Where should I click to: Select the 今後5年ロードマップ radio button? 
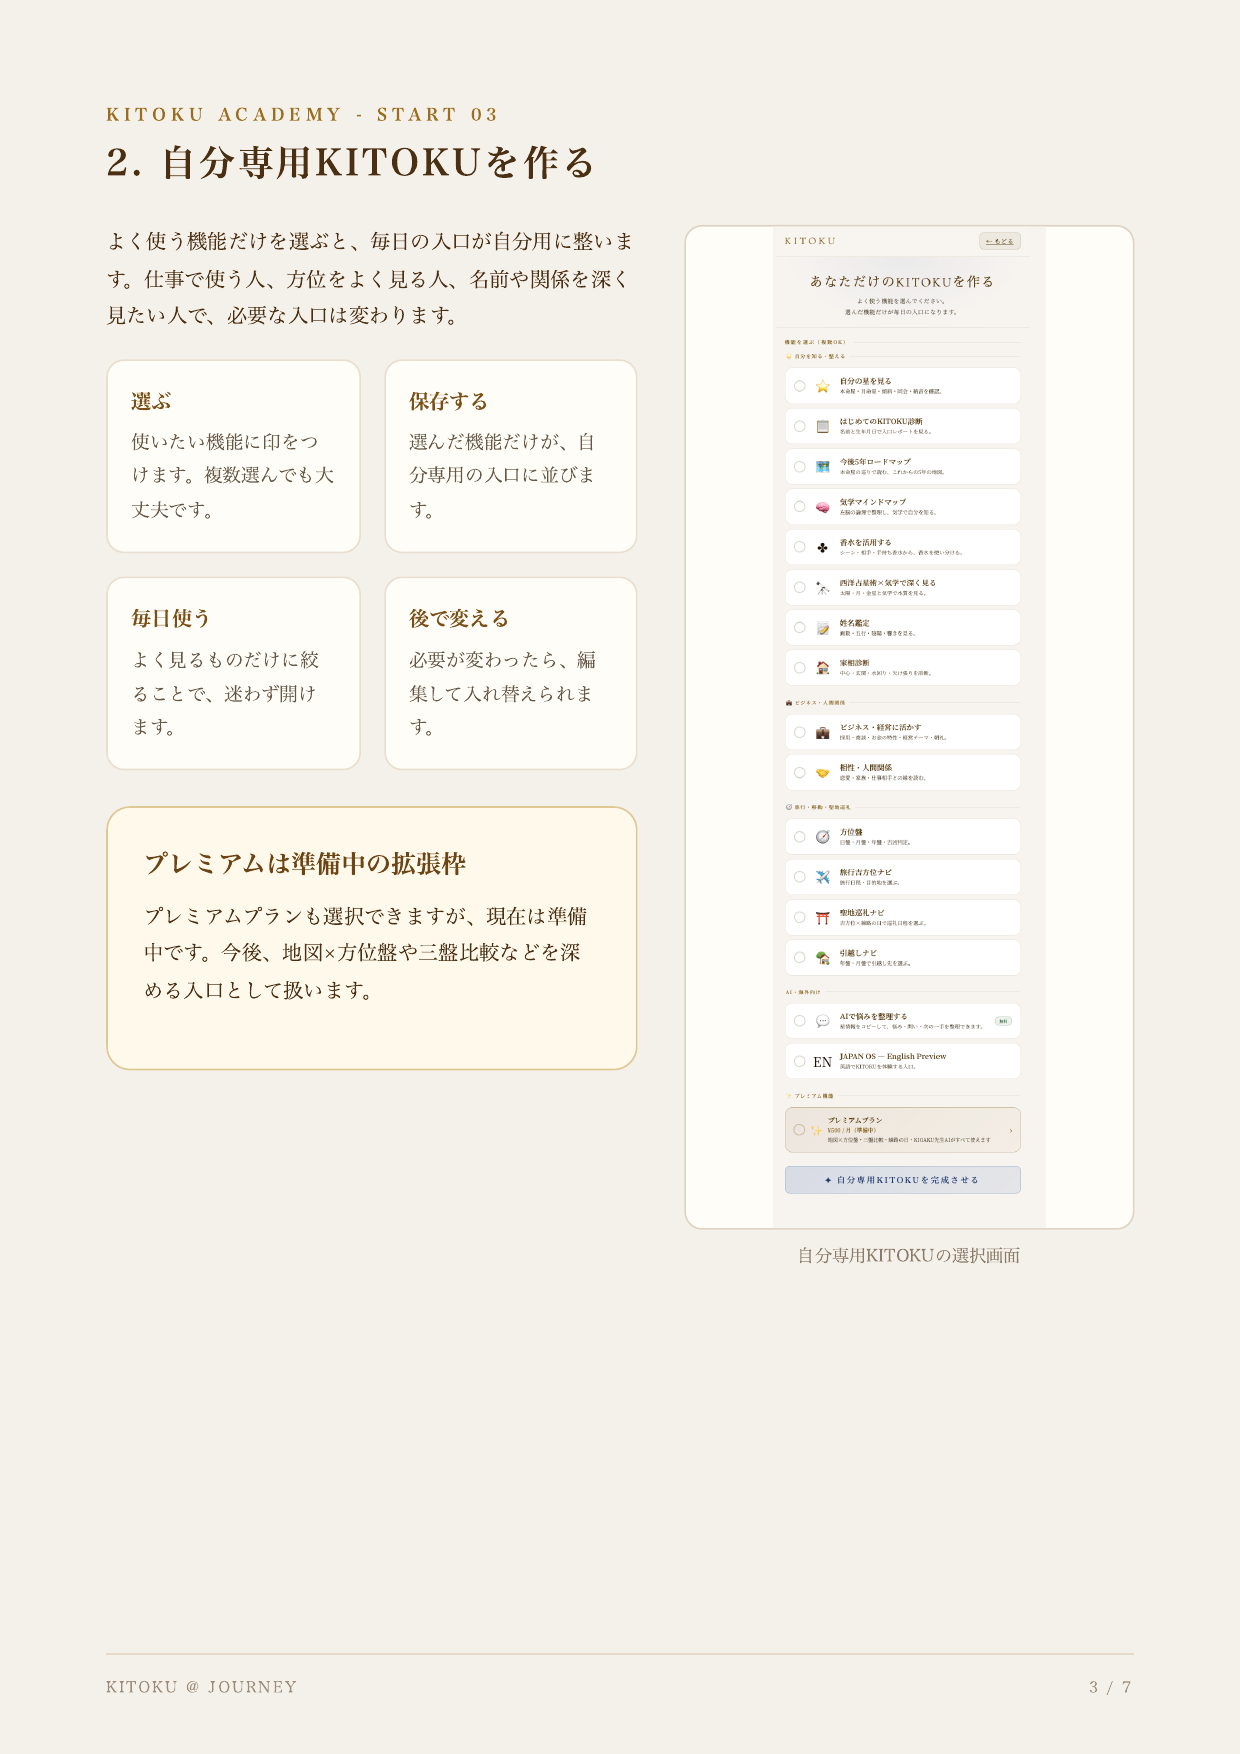tap(800, 467)
